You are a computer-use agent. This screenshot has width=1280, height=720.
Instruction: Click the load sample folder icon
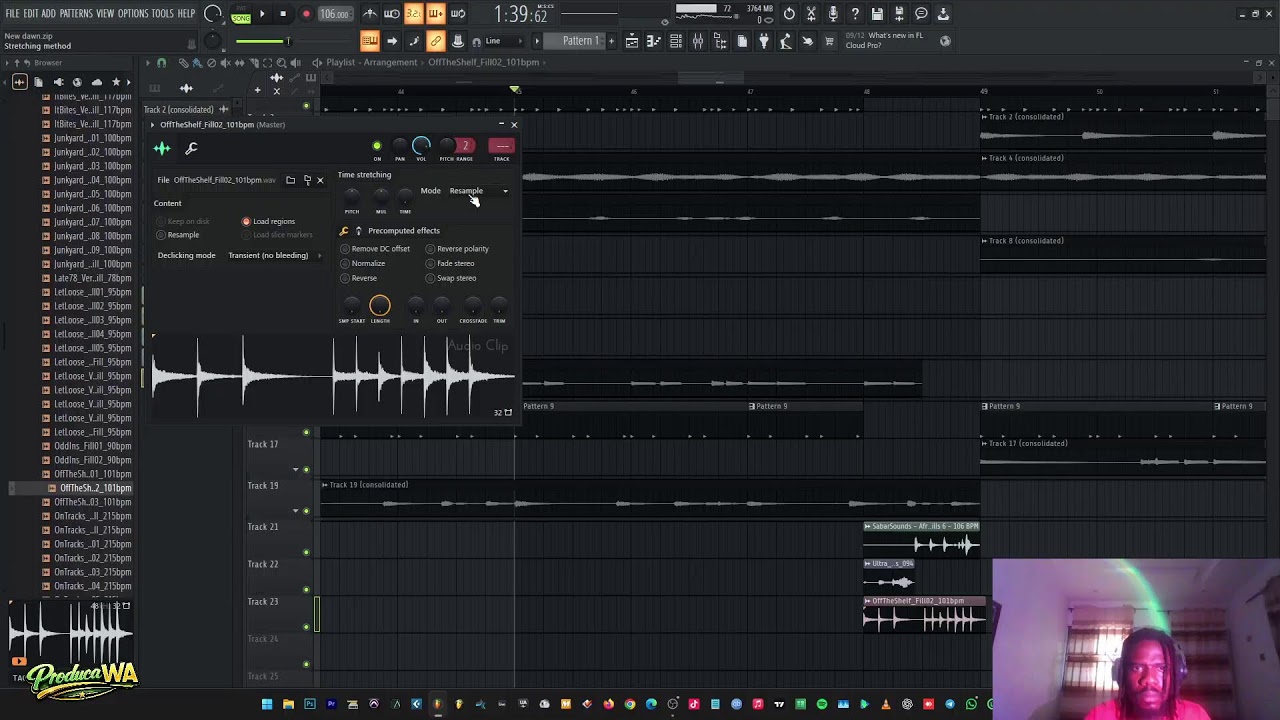point(290,180)
